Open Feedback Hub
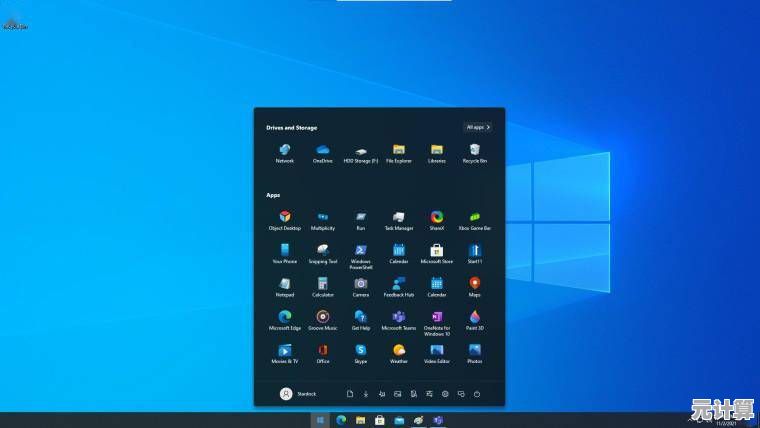The height and width of the screenshot is (428, 760). [x=398, y=287]
